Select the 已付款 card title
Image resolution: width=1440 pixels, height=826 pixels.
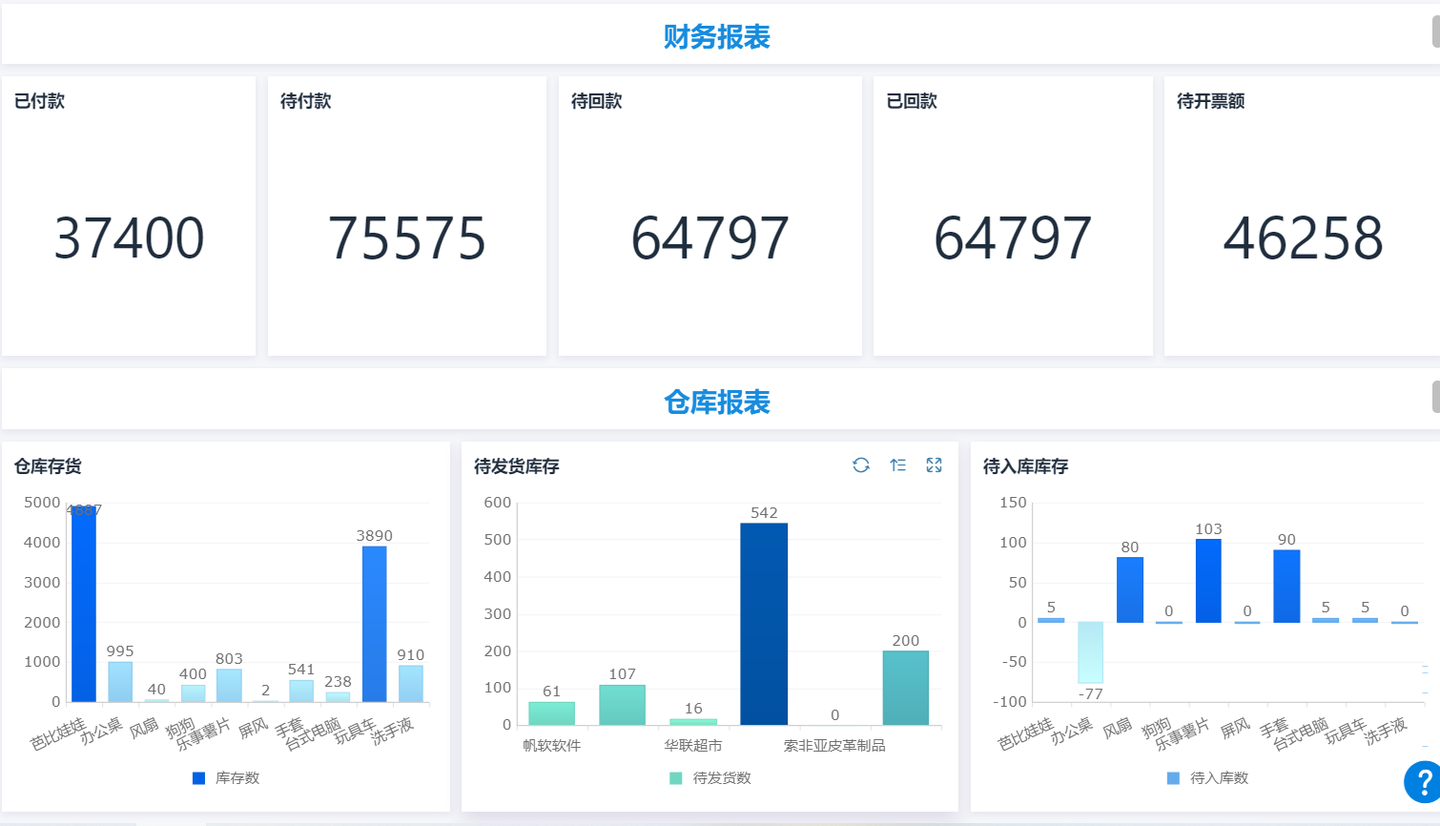(39, 101)
